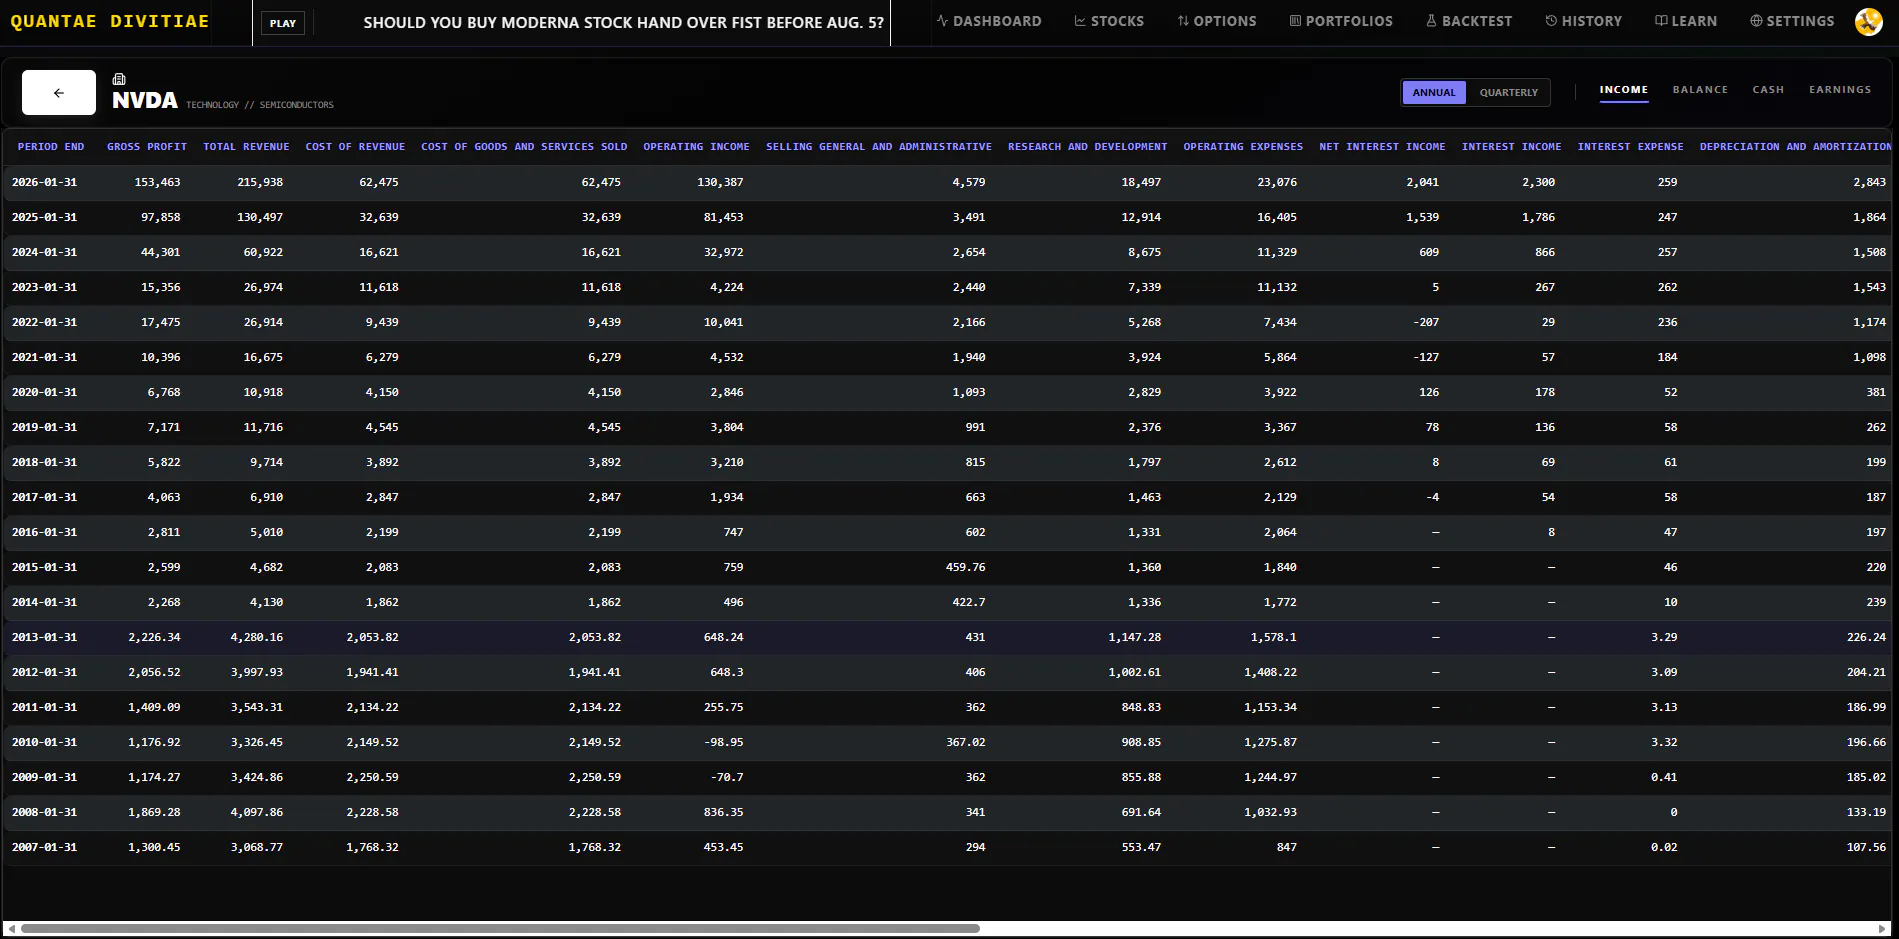The image size is (1899, 939).
Task: Open Learn page
Action: (x=1686, y=21)
